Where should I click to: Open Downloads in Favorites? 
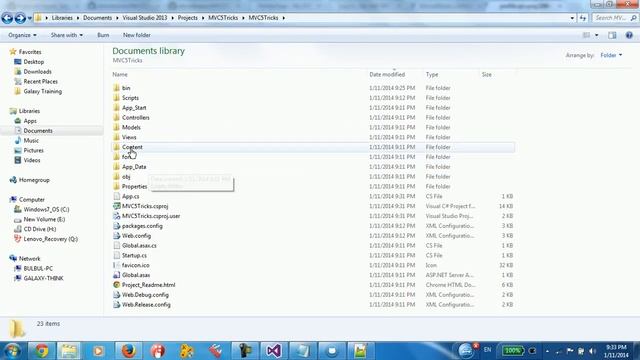[x=38, y=71]
